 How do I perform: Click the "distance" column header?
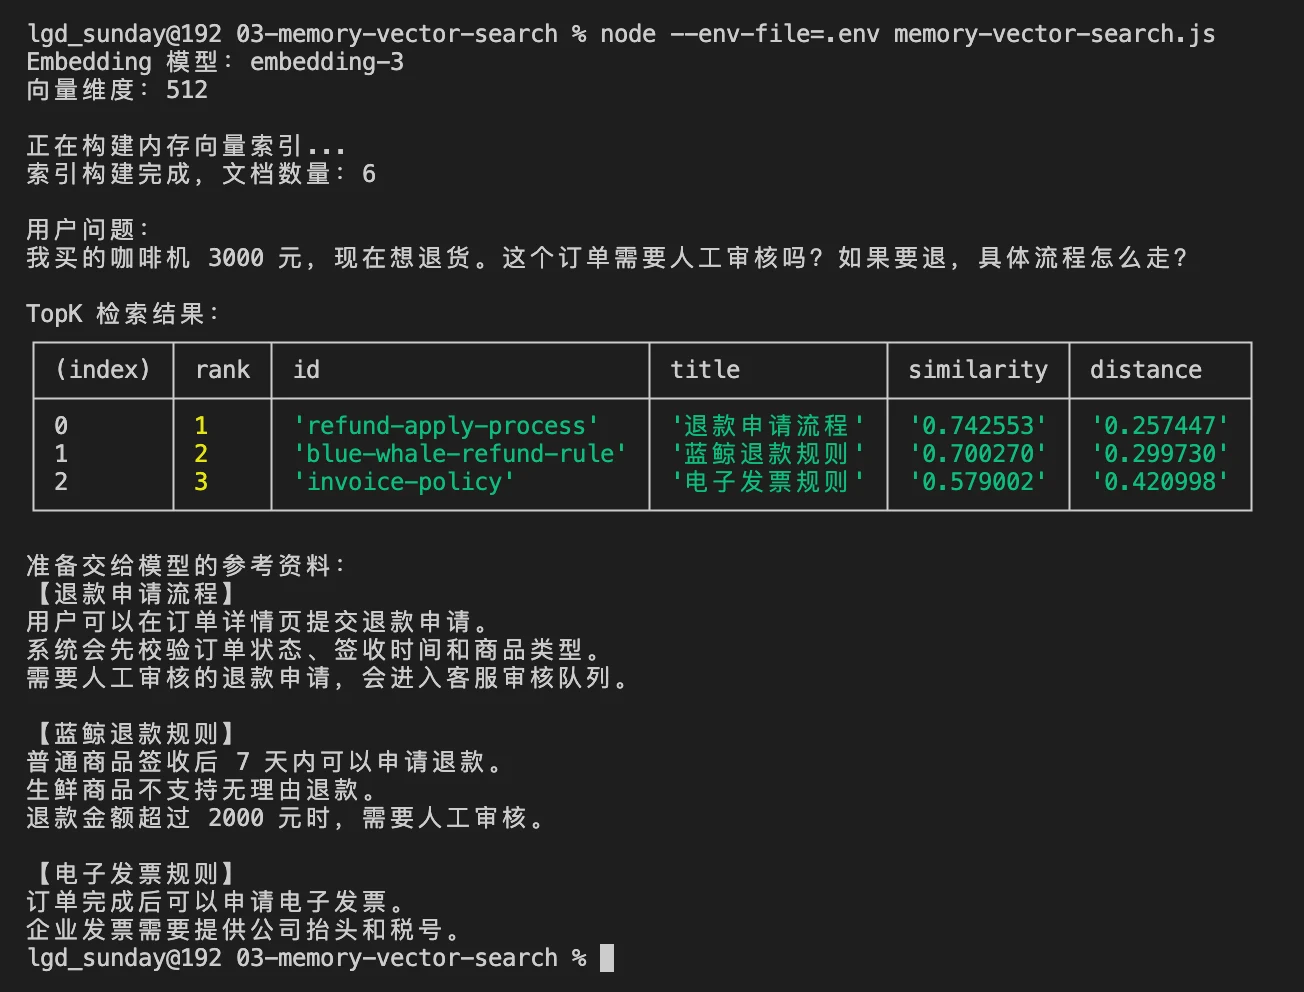click(1146, 370)
